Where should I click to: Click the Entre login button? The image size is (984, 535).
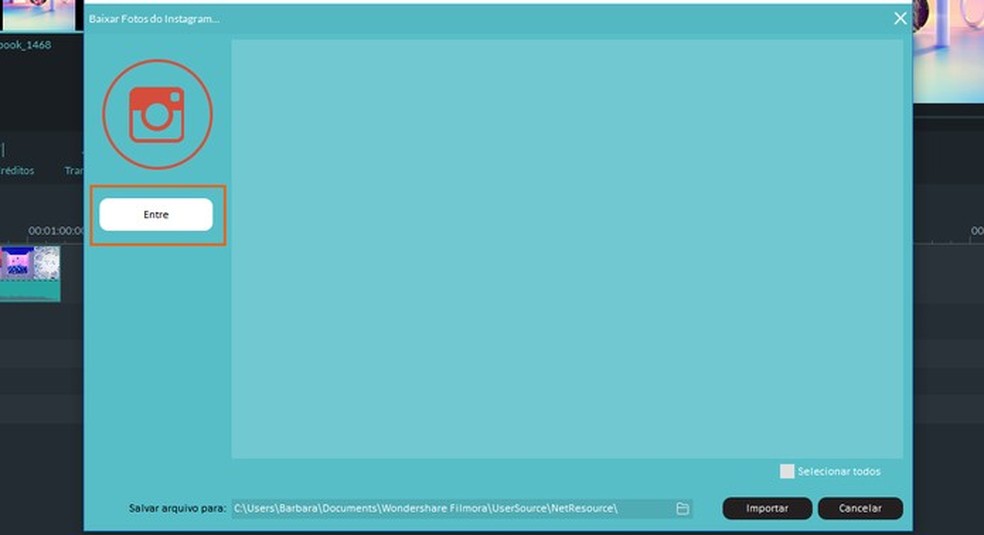point(156,215)
